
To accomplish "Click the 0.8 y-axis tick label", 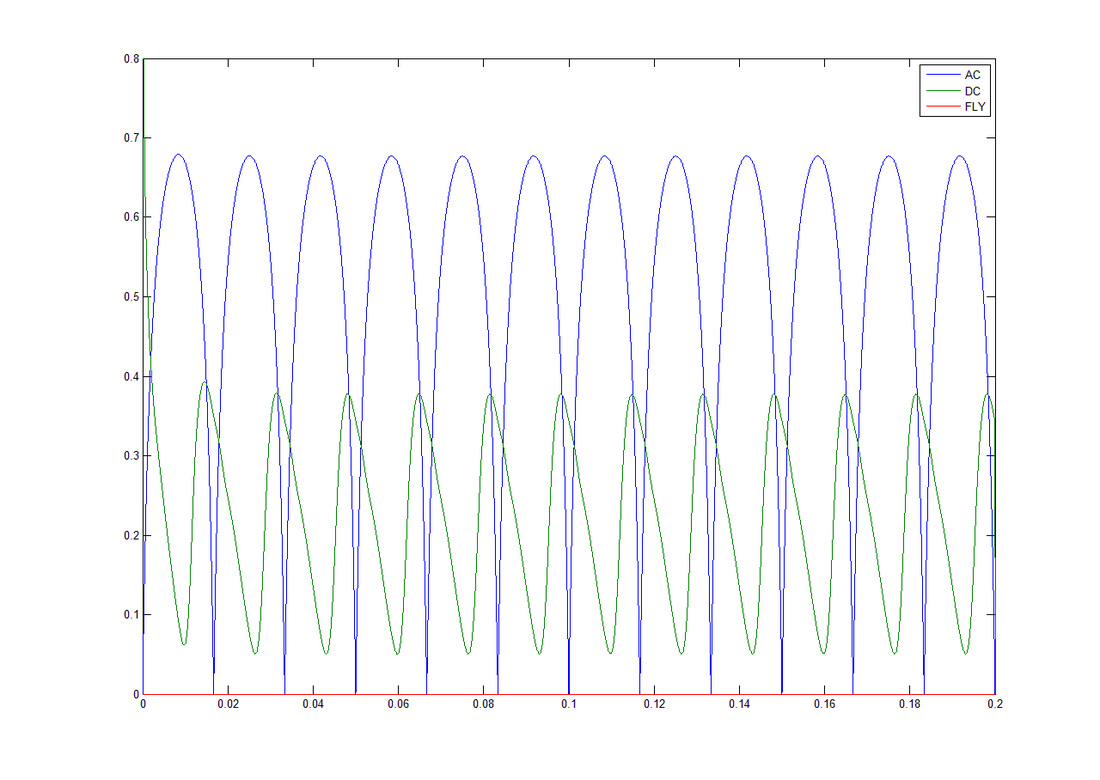I will pyautogui.click(x=131, y=59).
